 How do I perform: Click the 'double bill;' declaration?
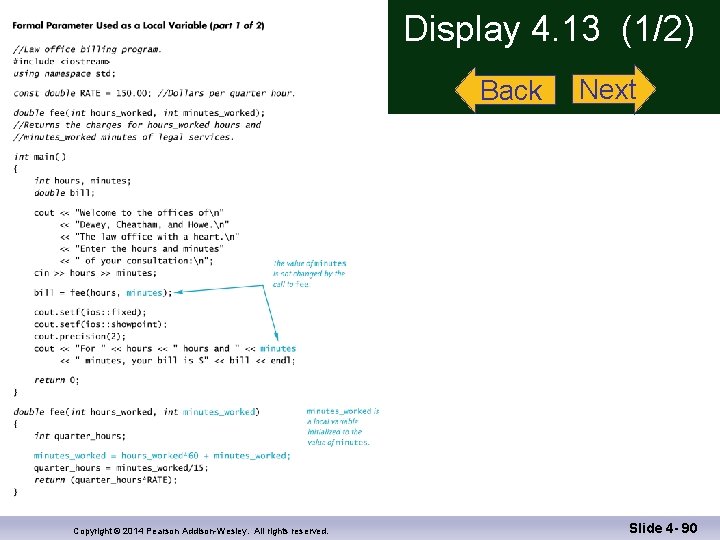point(64,192)
